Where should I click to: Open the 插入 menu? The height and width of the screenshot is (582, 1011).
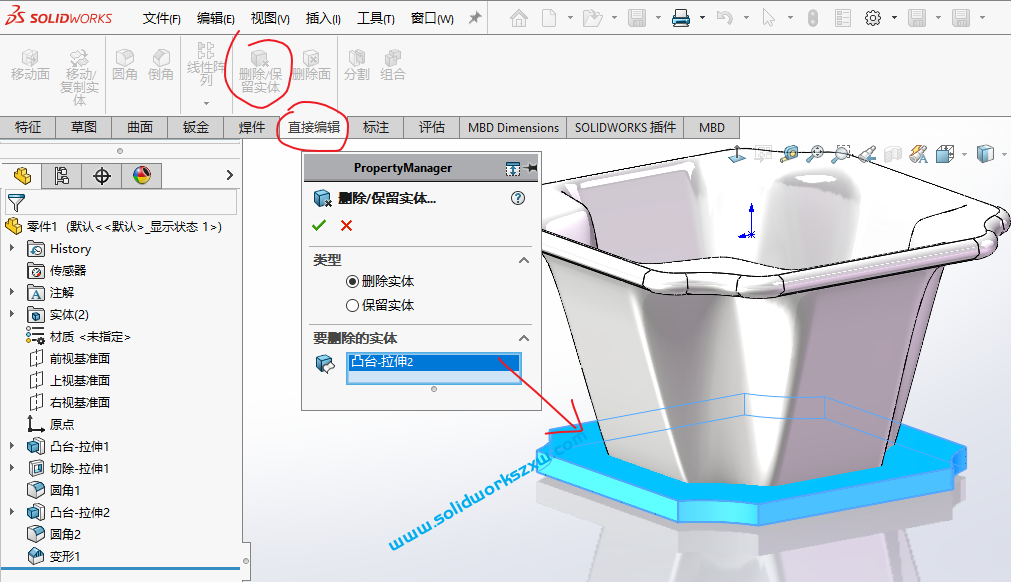(x=322, y=18)
